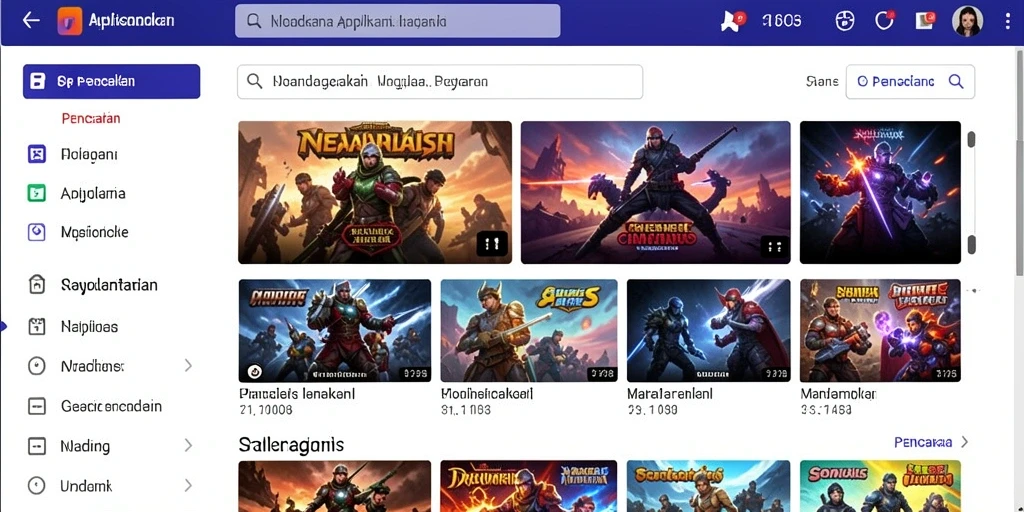
Task: Open the Manfamokar game thumbnail
Action: pyautogui.click(x=880, y=330)
